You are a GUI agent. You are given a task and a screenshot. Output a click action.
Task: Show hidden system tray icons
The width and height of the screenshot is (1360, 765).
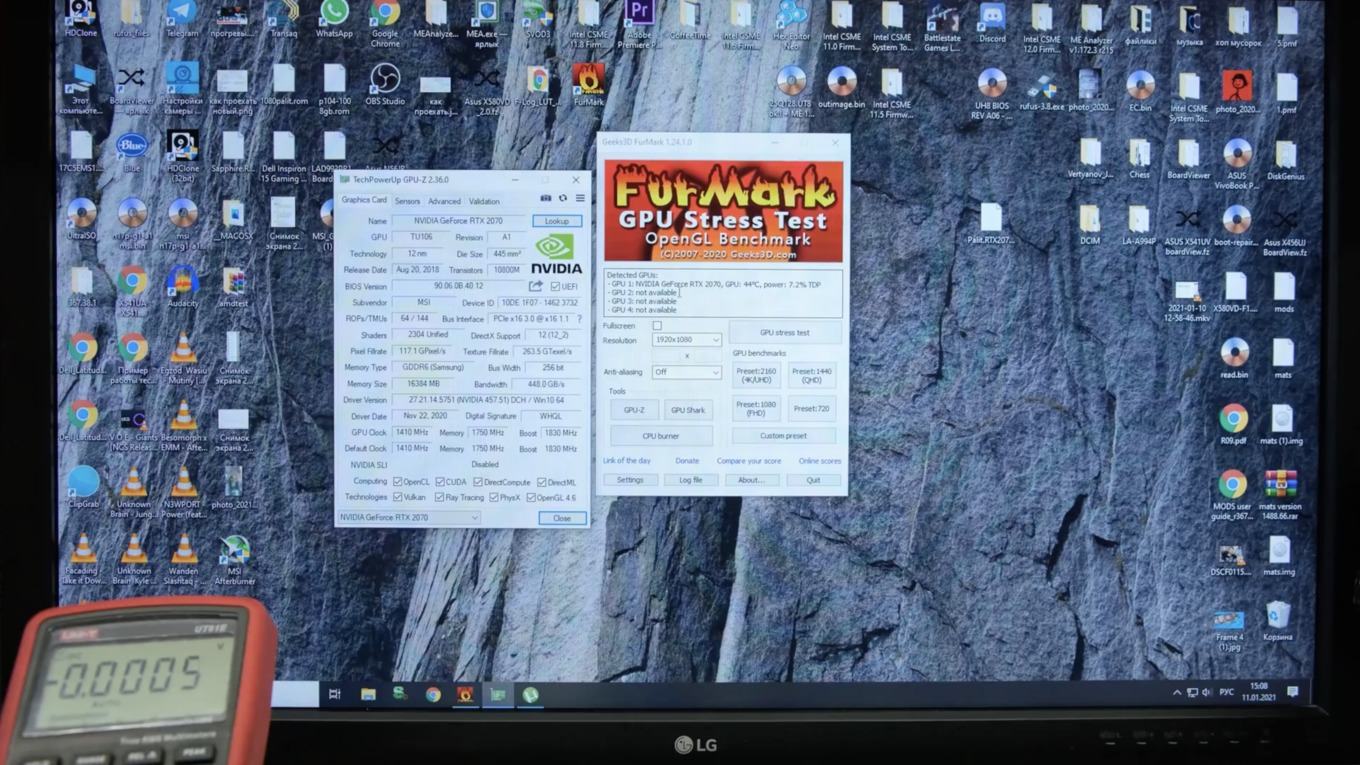pyautogui.click(x=1176, y=692)
